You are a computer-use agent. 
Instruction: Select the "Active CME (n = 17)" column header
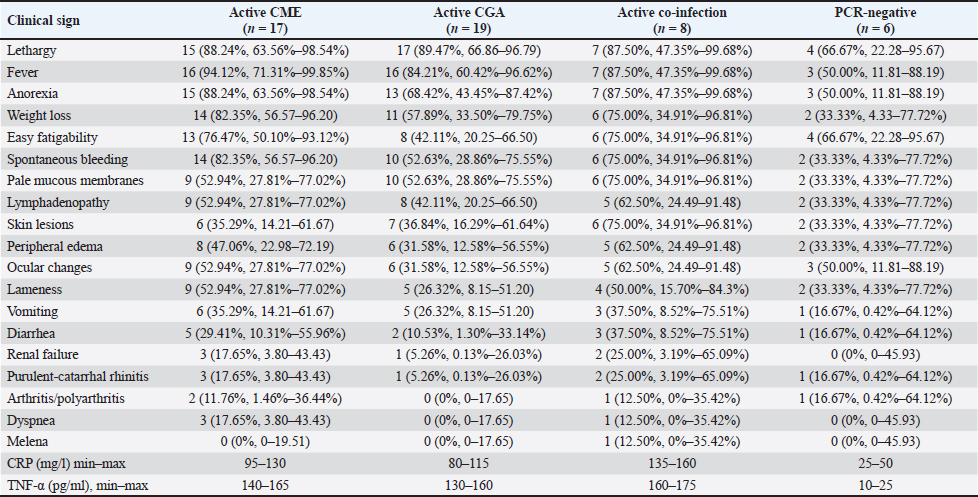pyautogui.click(x=270, y=17)
